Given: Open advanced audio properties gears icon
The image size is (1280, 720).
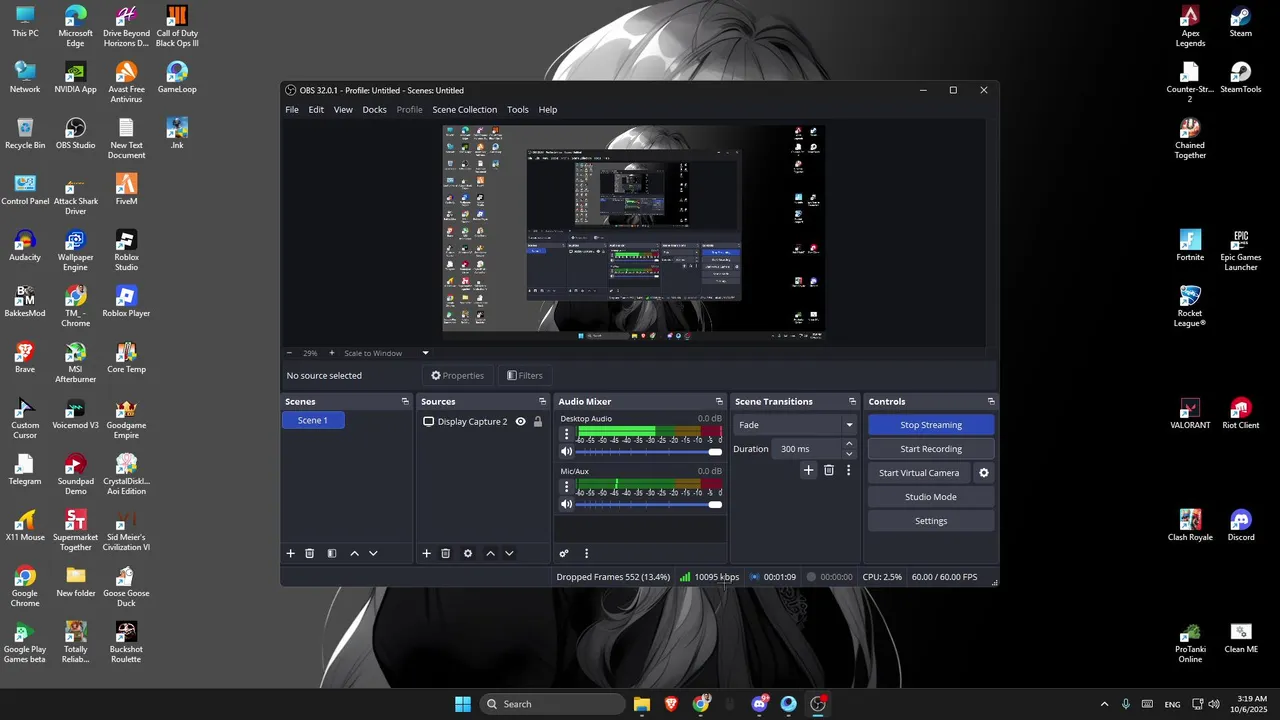Looking at the screenshot, I should pos(564,553).
